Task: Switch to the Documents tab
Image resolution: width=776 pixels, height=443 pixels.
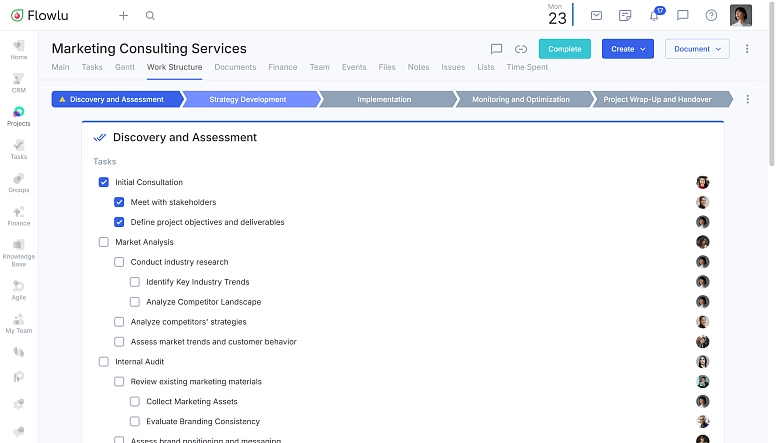Action: click(x=235, y=67)
